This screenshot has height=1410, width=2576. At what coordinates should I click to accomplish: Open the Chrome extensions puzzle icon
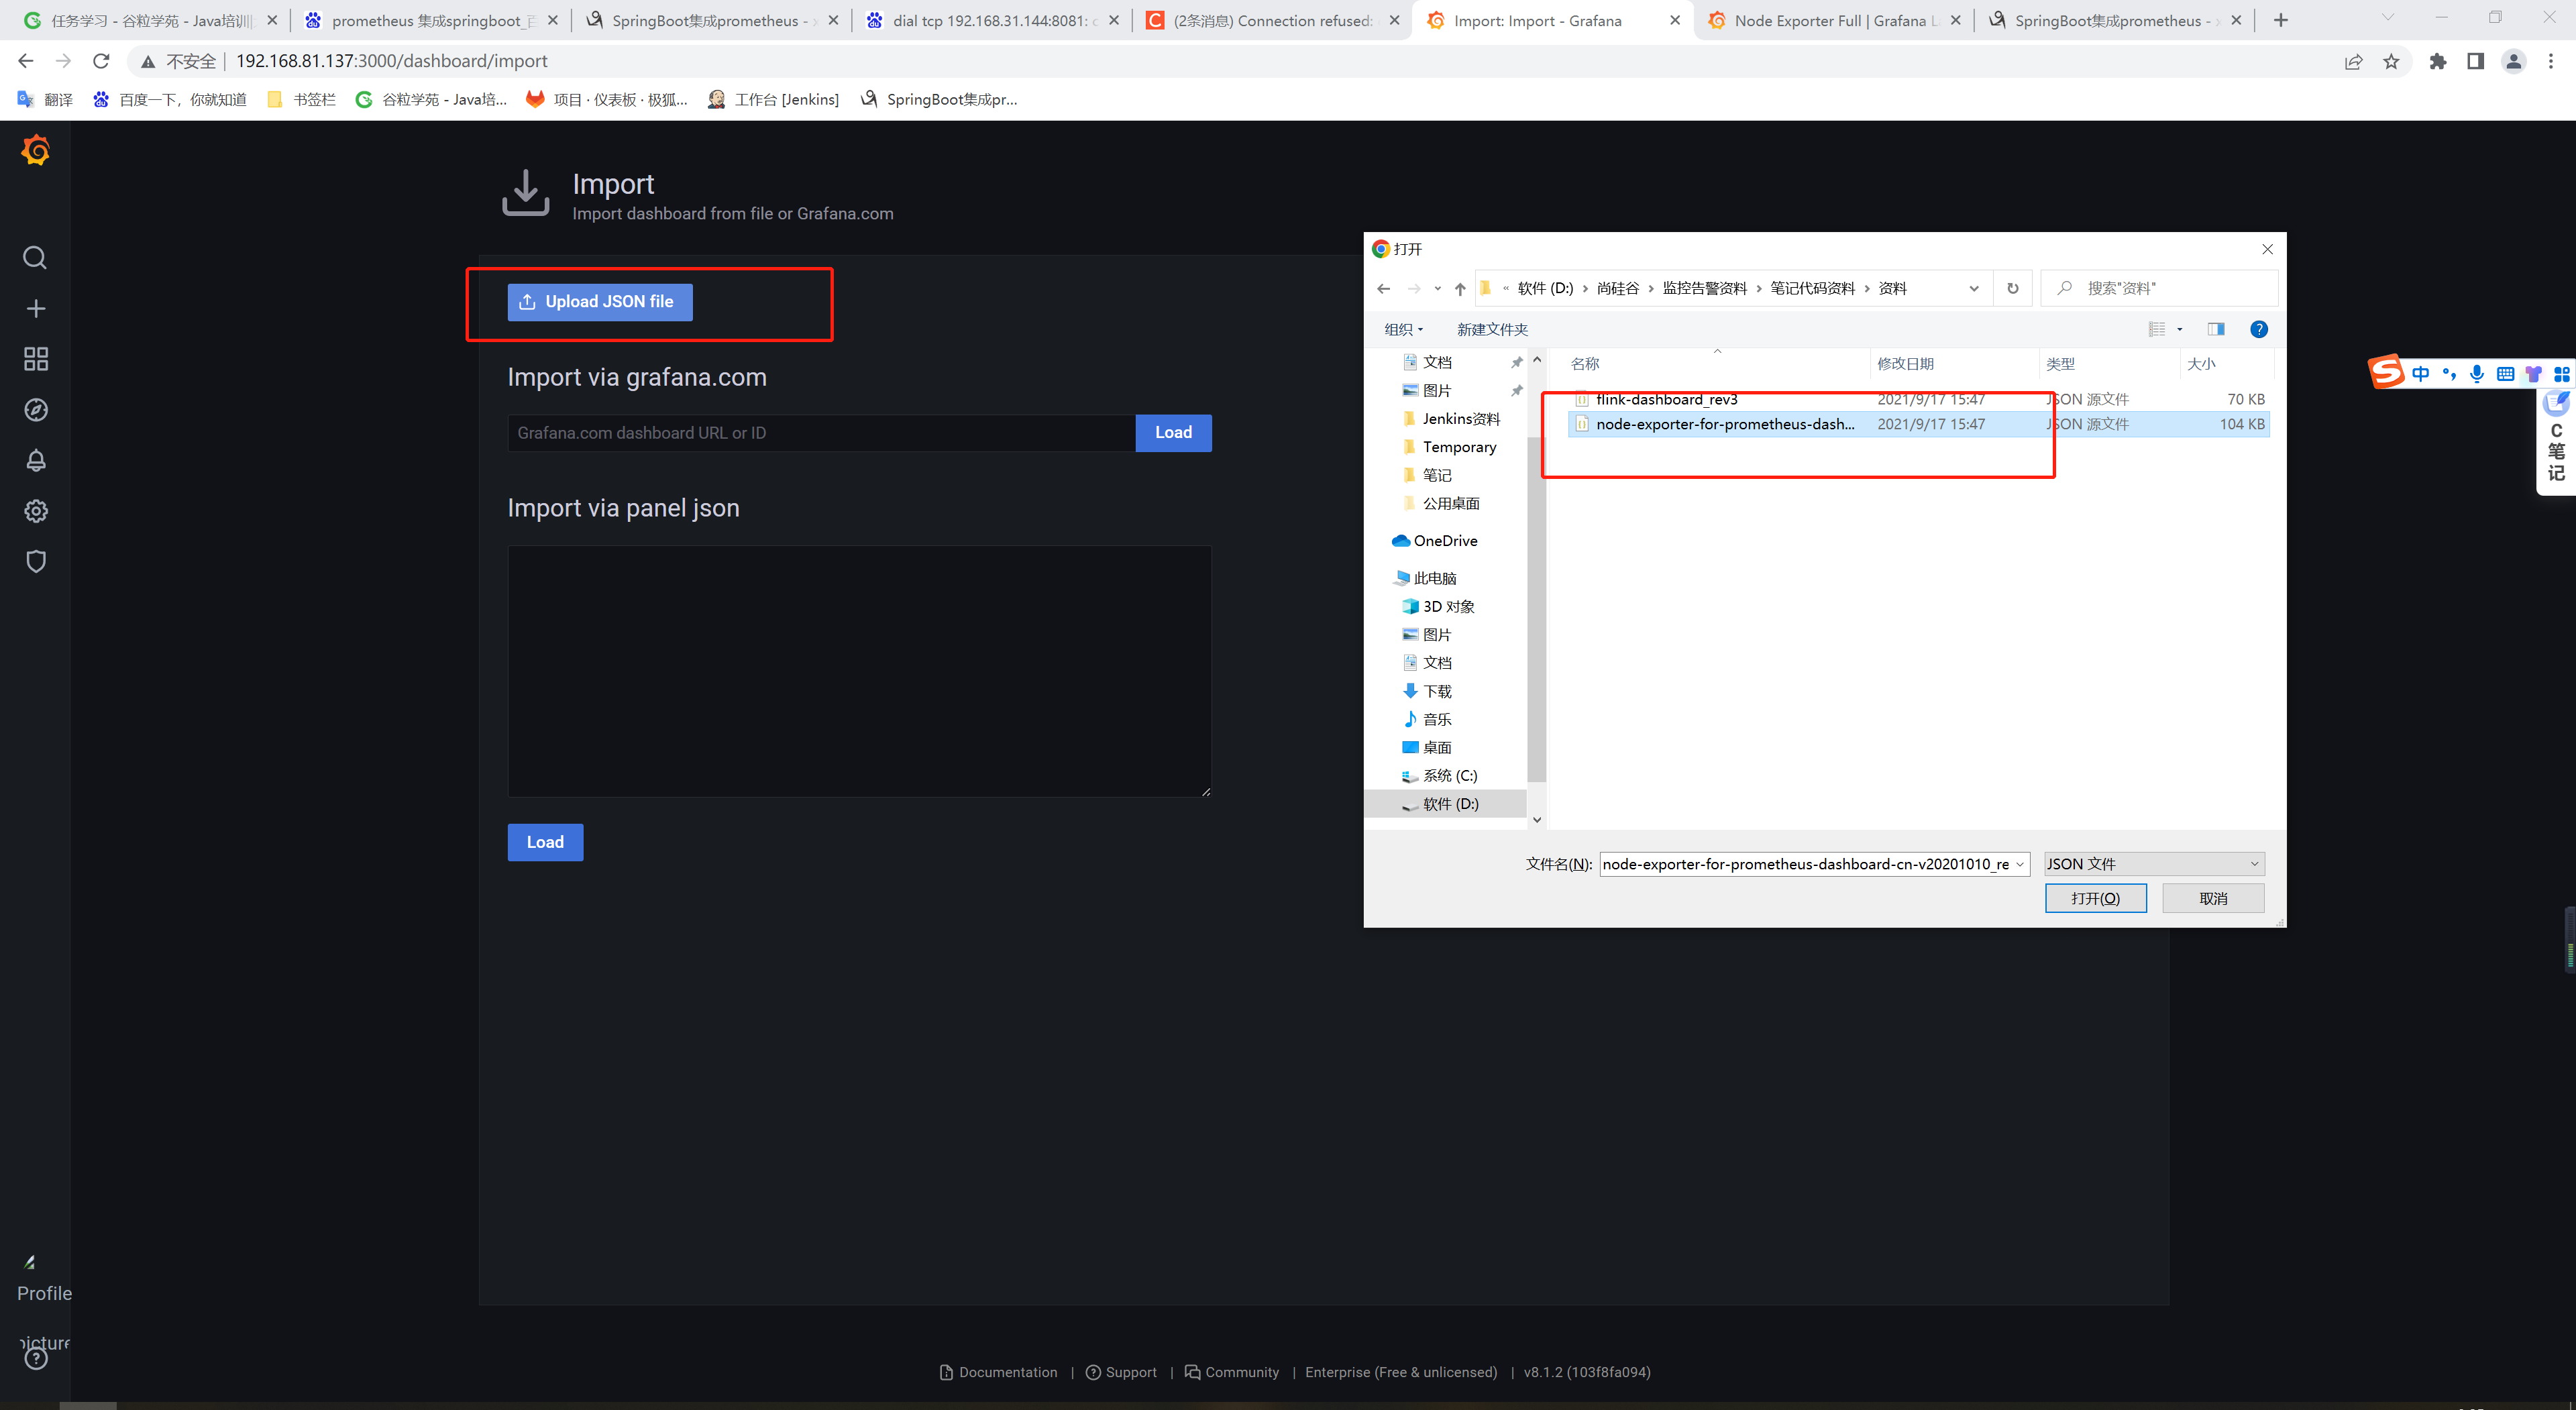(x=2438, y=62)
